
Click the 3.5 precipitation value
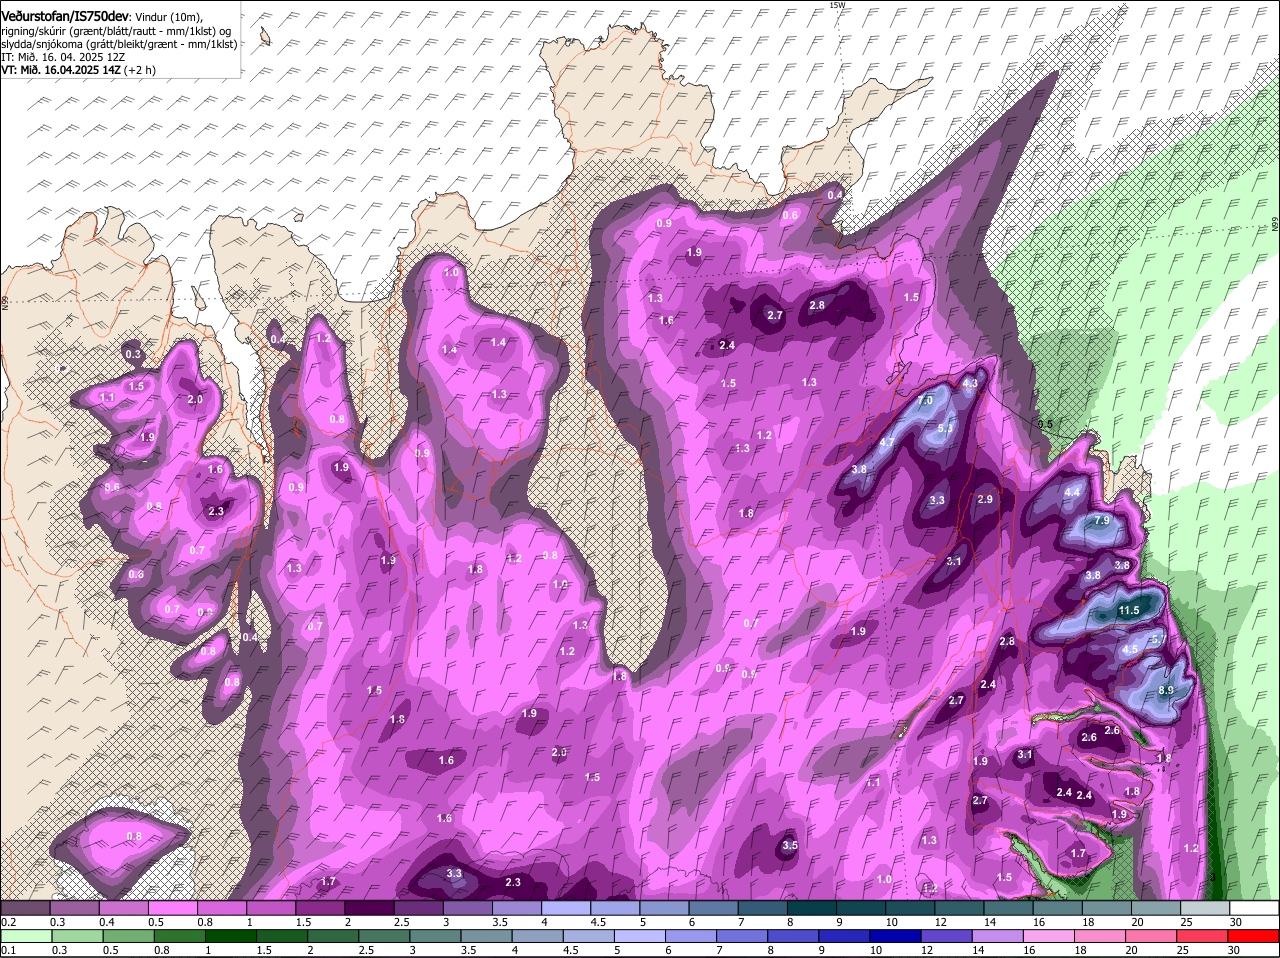click(790, 845)
